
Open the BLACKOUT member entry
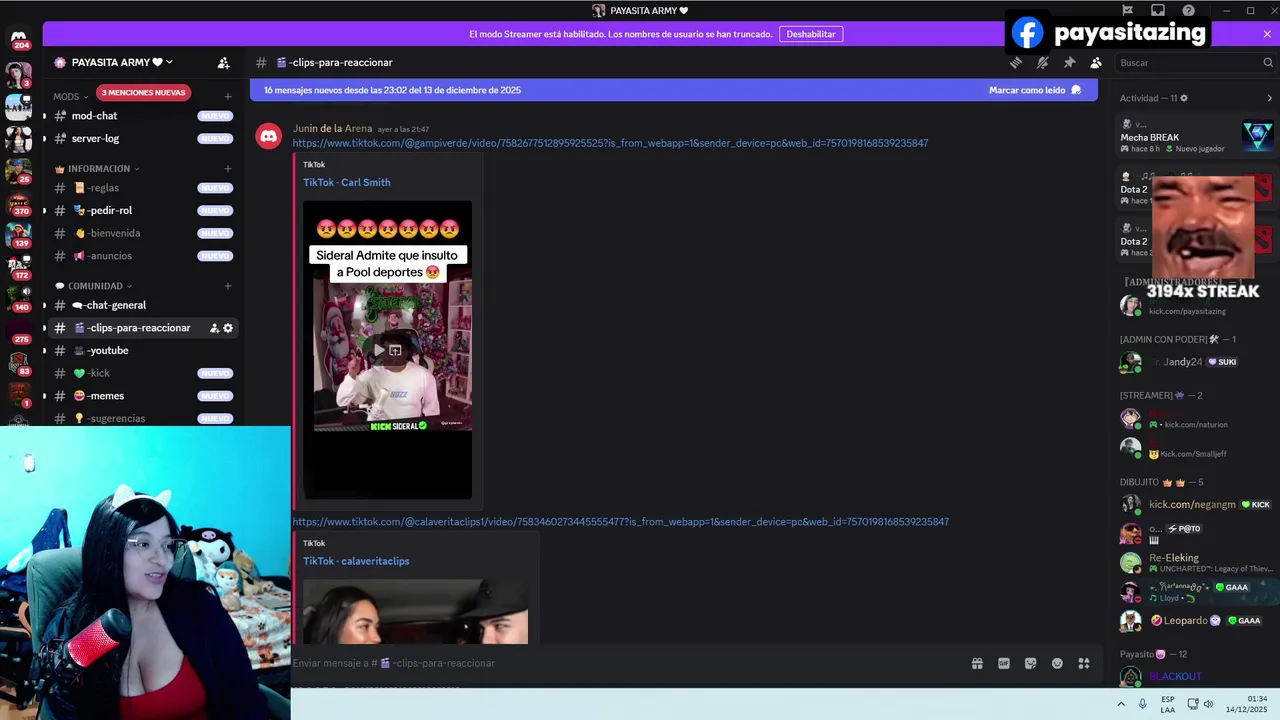click(1195, 676)
